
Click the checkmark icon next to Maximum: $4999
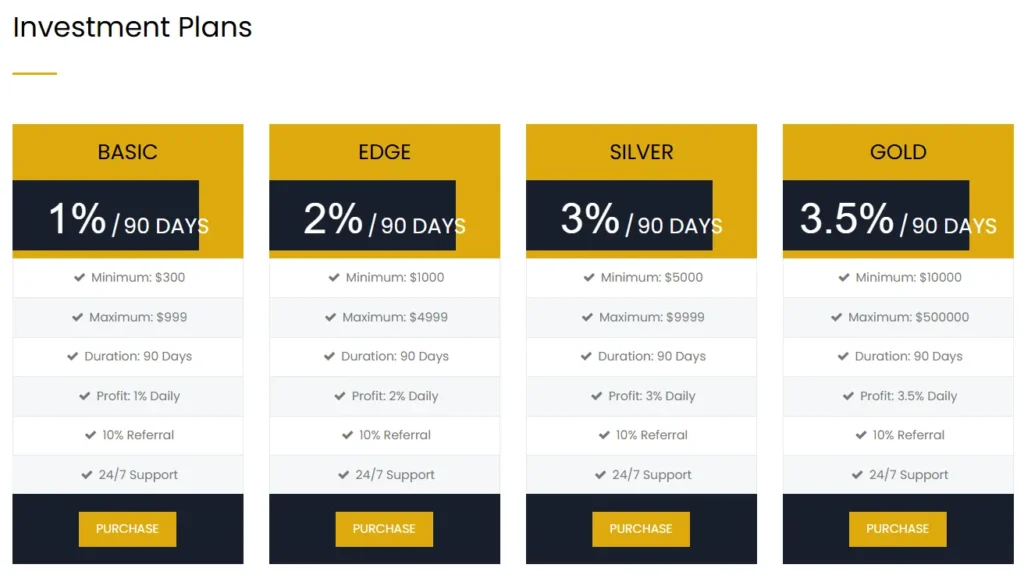[x=330, y=317]
